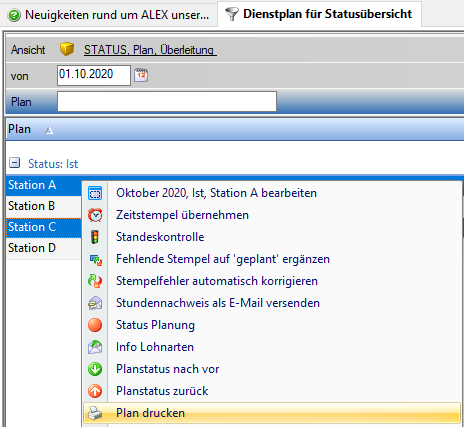Click the von date field showing 01.10.2020

click(x=94, y=75)
